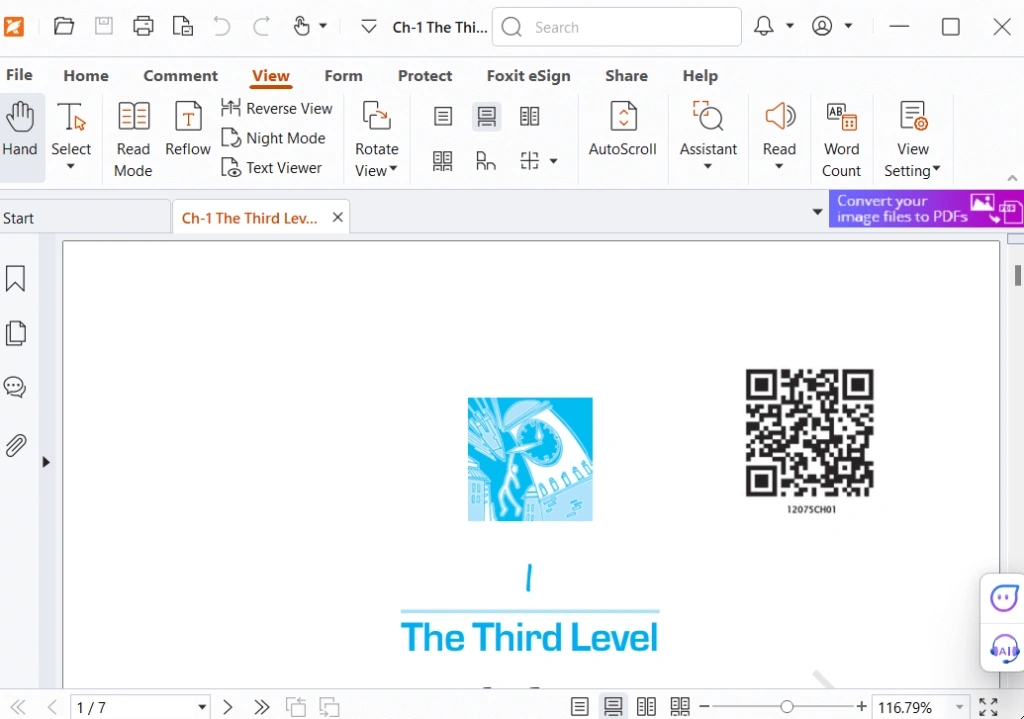The width and height of the screenshot is (1024, 719).
Task: Click the Save disk icon
Action: coord(104,27)
